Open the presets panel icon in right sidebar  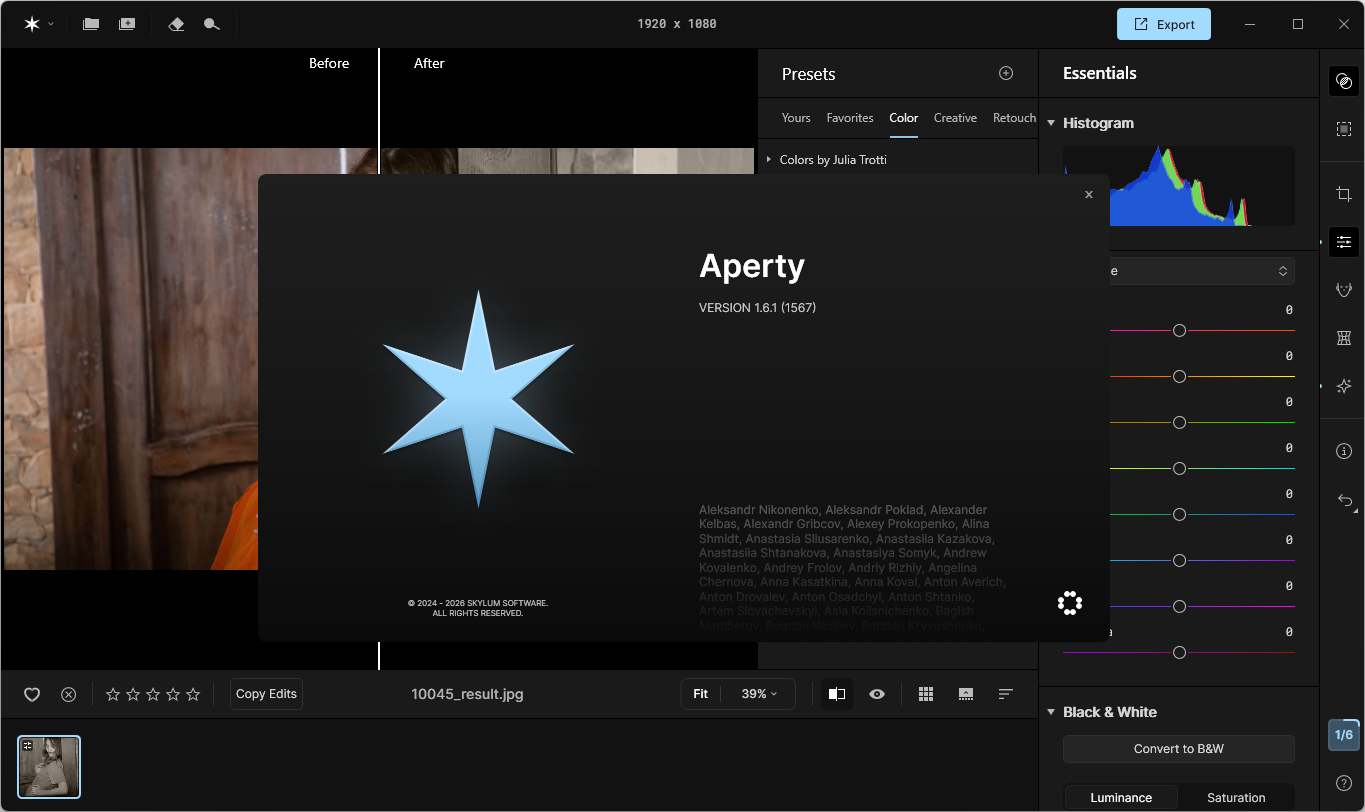pyautogui.click(x=1344, y=81)
